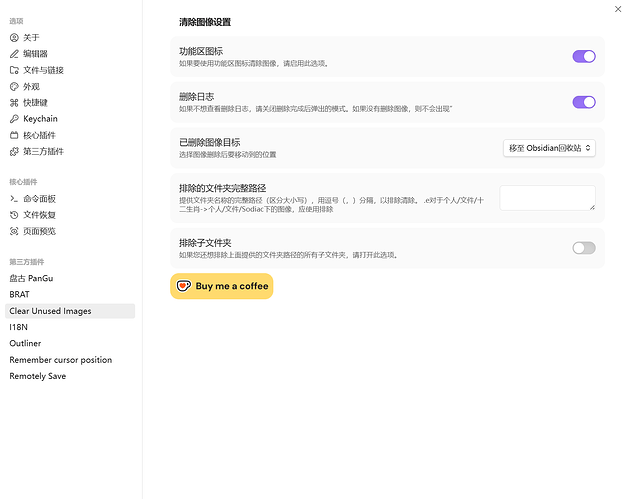Click the 删除日志 setting label
This screenshot has height=499, width=623.
[196, 97]
